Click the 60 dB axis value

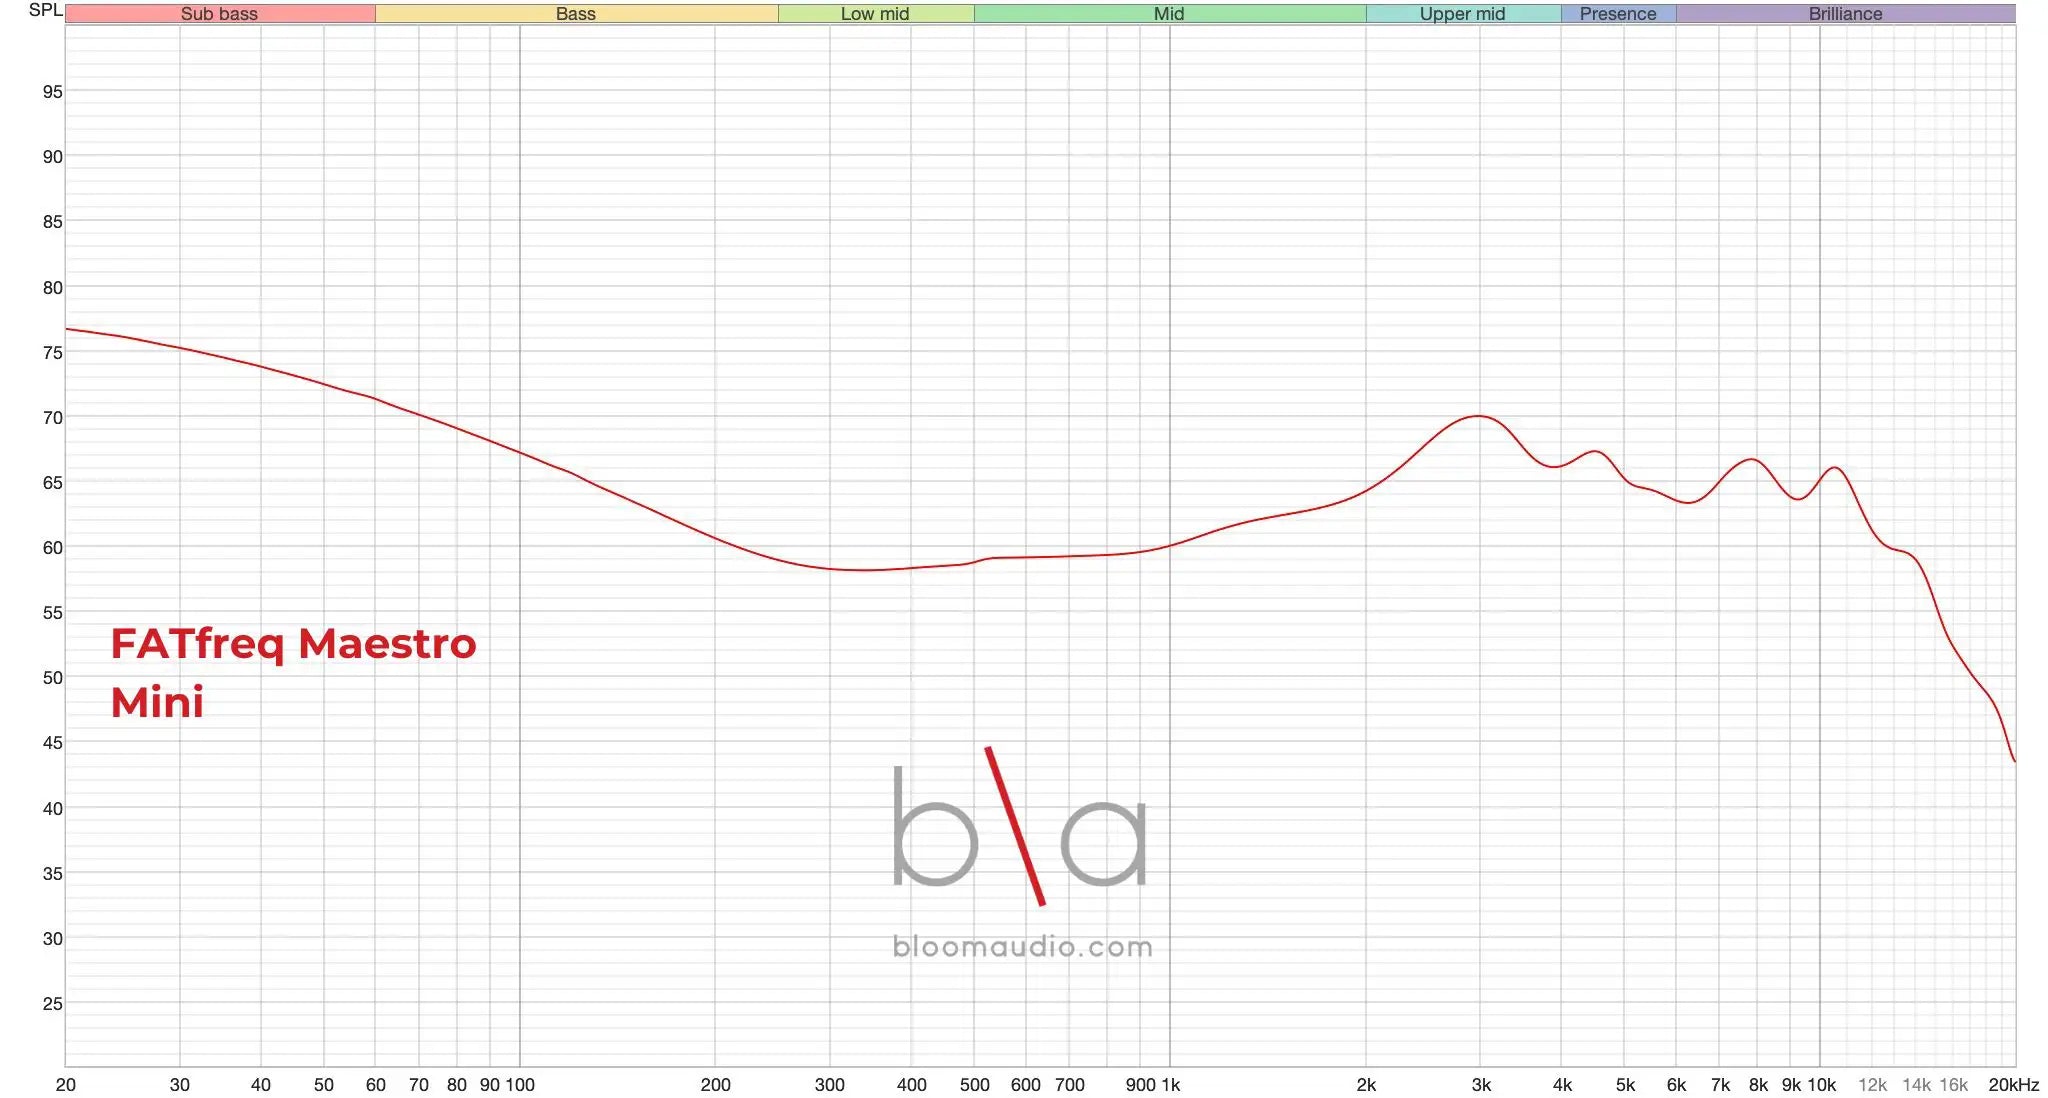pyautogui.click(x=52, y=548)
